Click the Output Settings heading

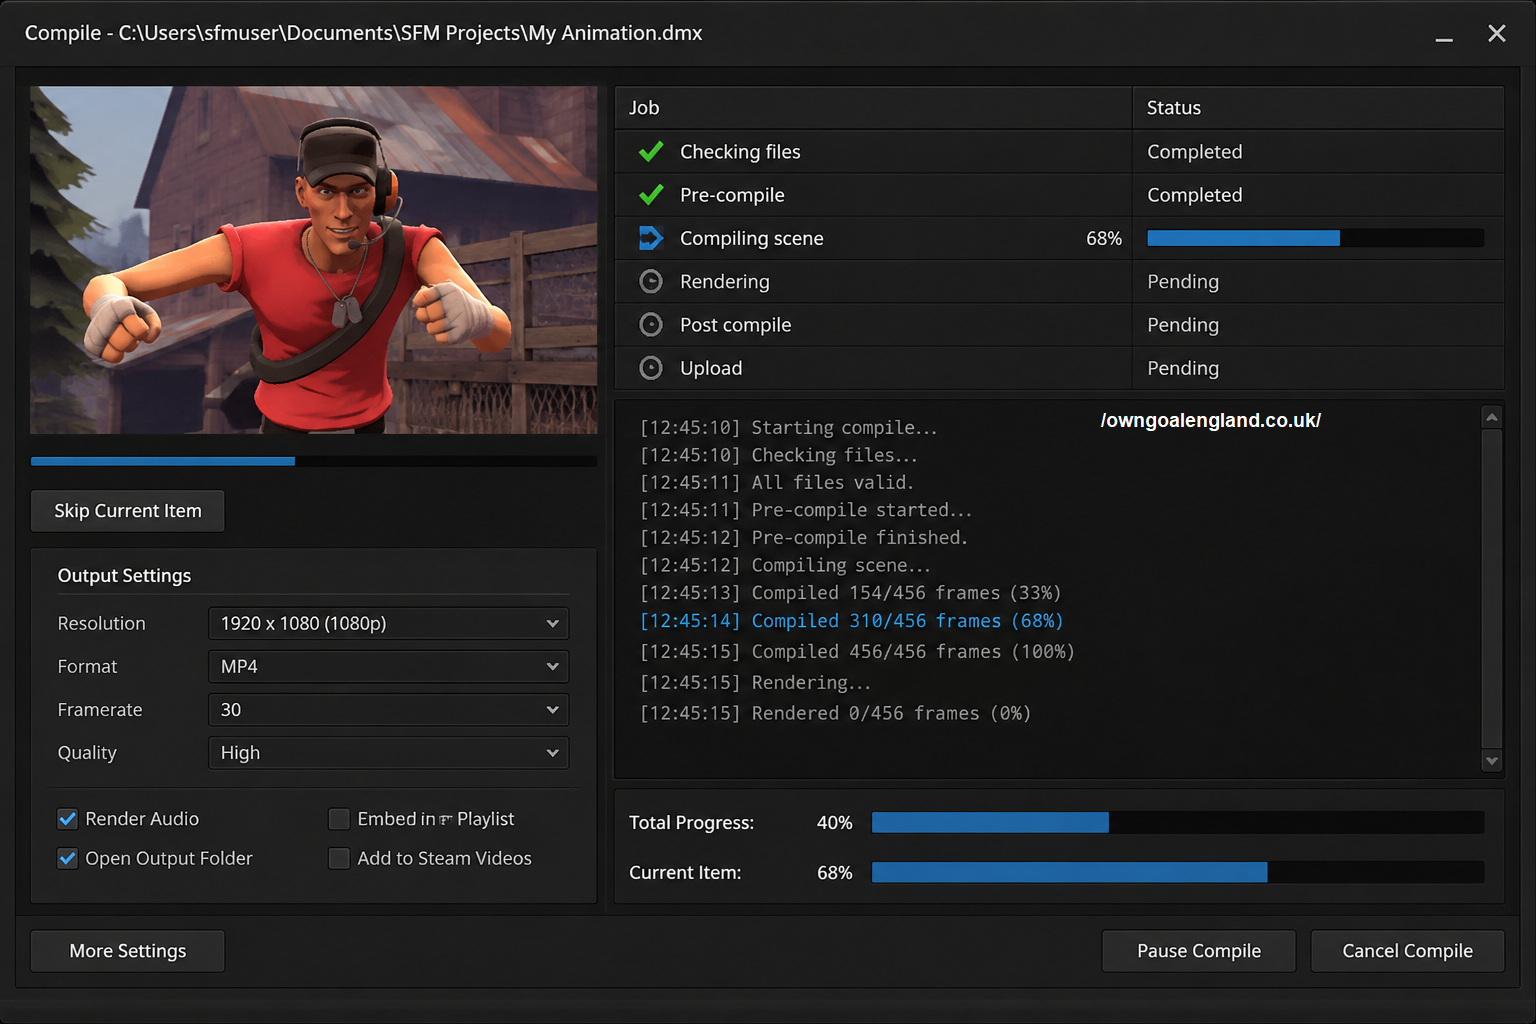point(124,575)
